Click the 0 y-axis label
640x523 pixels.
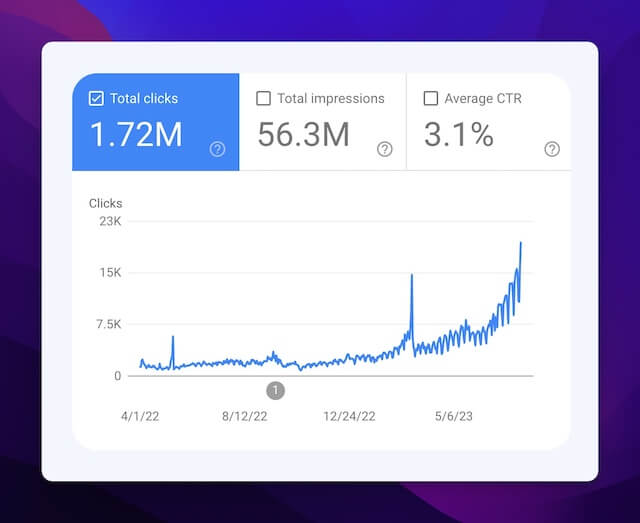click(x=118, y=376)
